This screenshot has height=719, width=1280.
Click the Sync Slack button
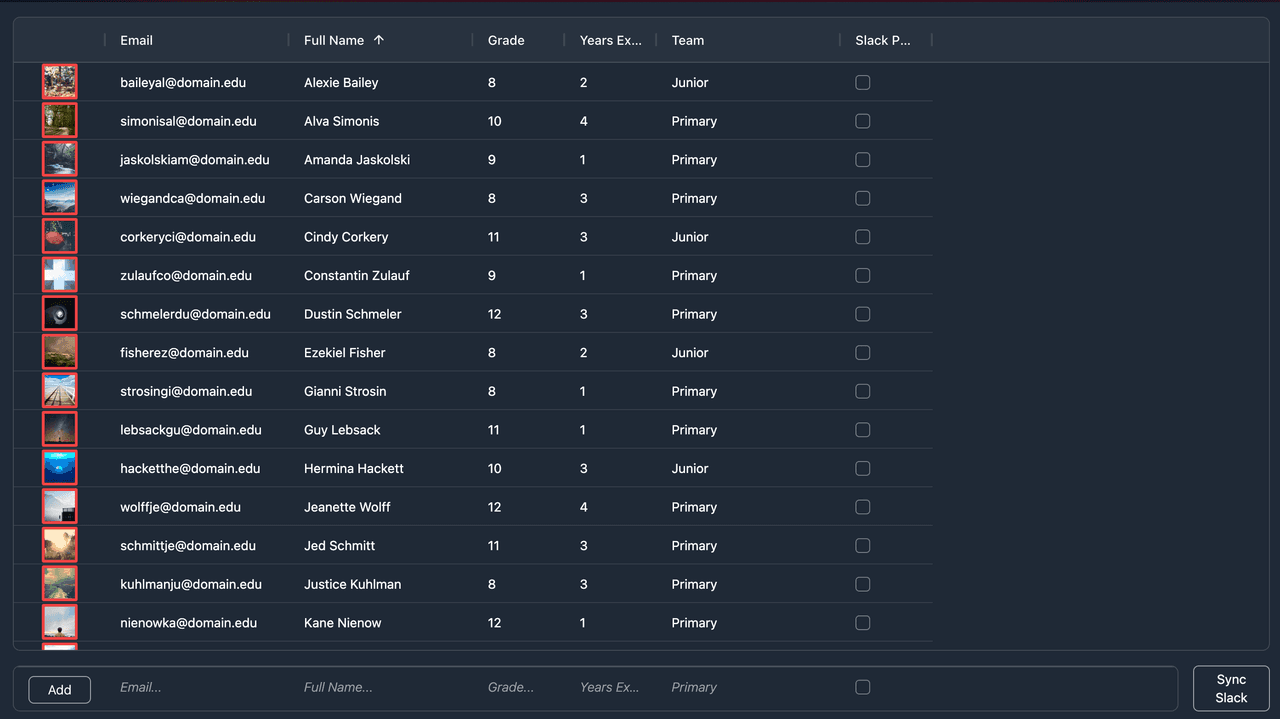1231,688
